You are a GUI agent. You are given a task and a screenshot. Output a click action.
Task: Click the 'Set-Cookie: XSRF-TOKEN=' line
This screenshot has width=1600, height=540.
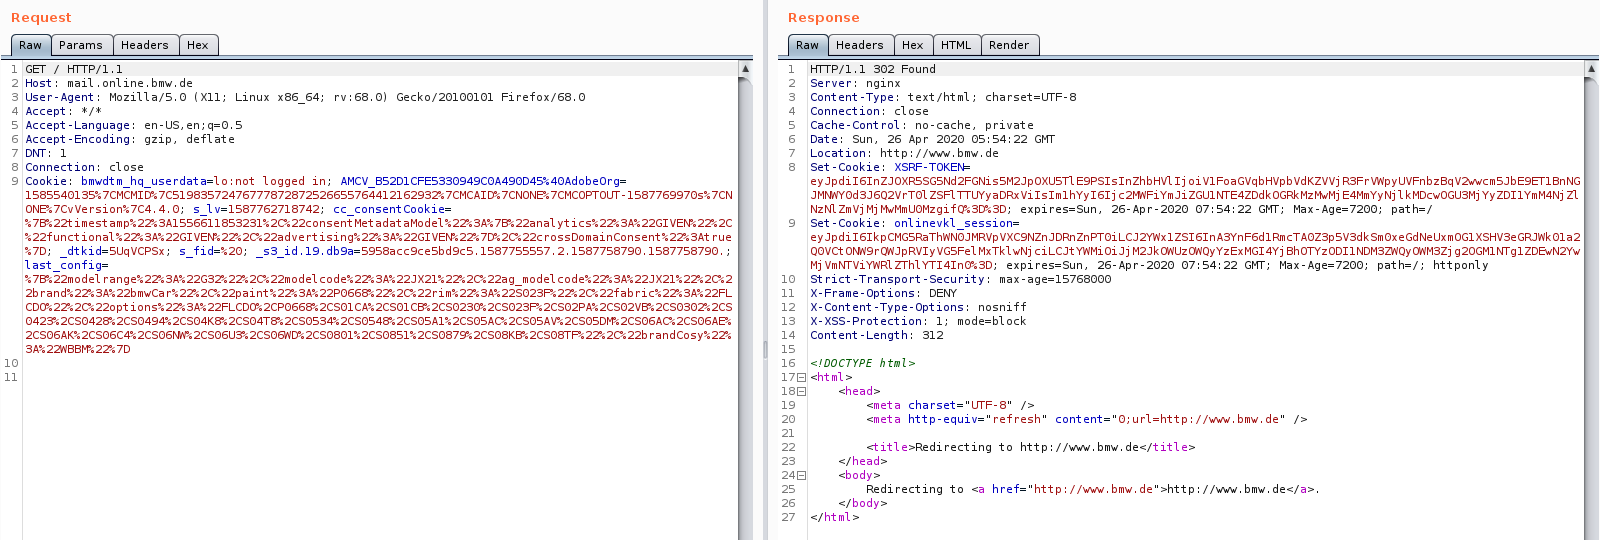(x=890, y=167)
